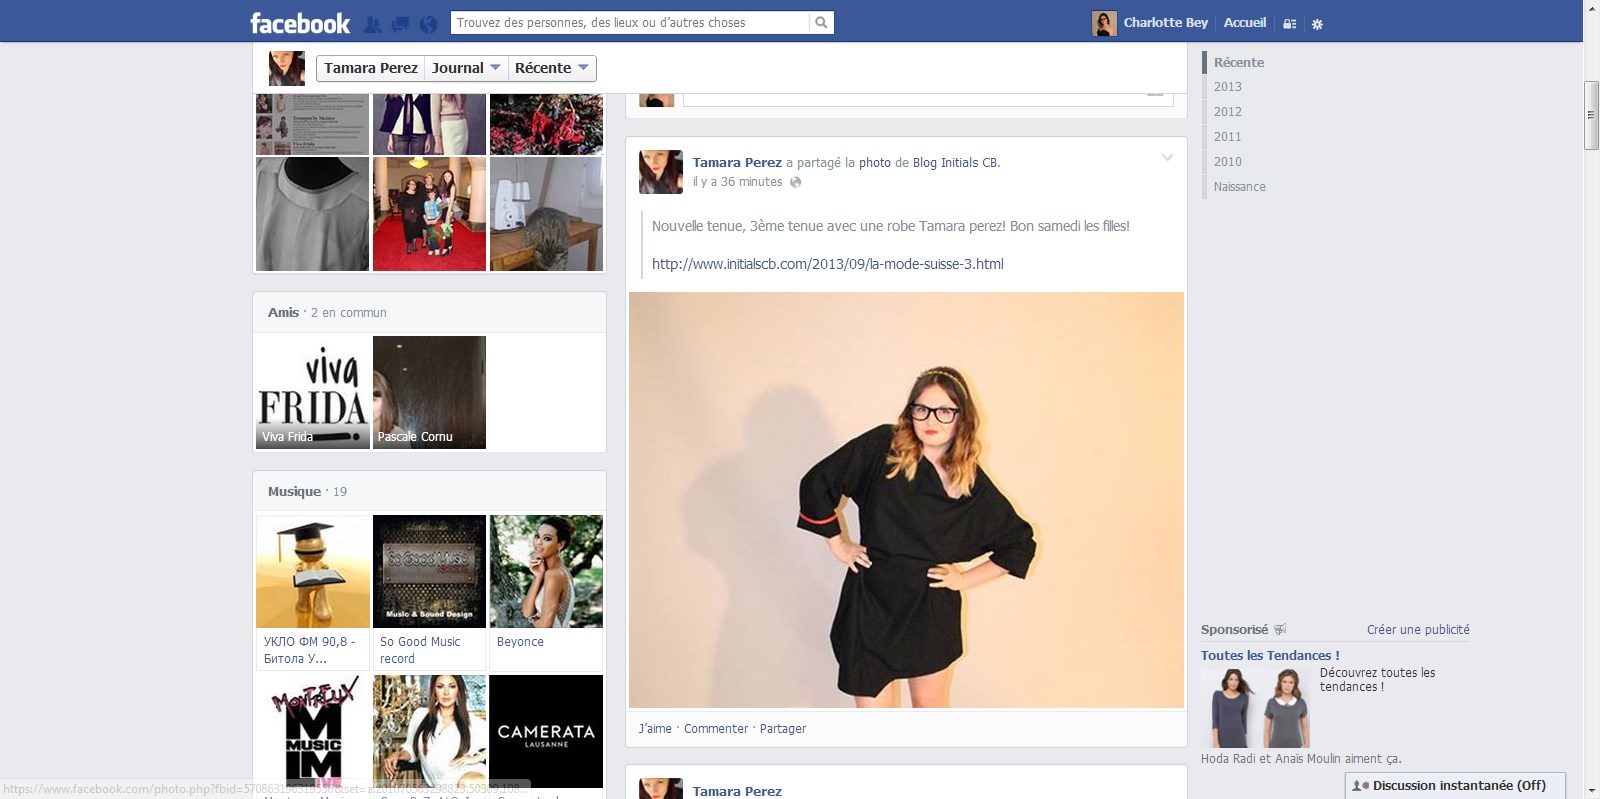Click Partager on the post
Viewport: 1600px width, 799px height.
coord(783,729)
